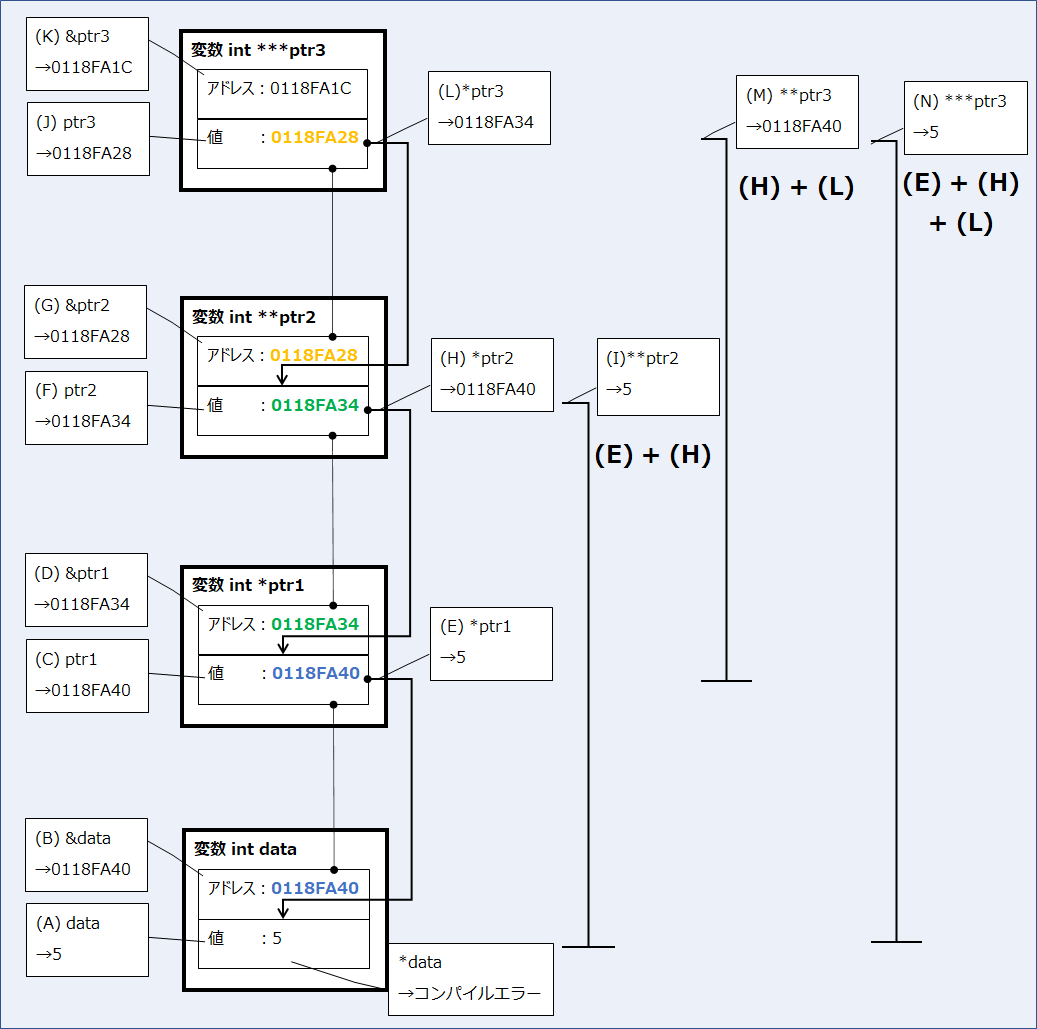Select the (M) **ptr3 callout box

pyautogui.click(x=797, y=112)
